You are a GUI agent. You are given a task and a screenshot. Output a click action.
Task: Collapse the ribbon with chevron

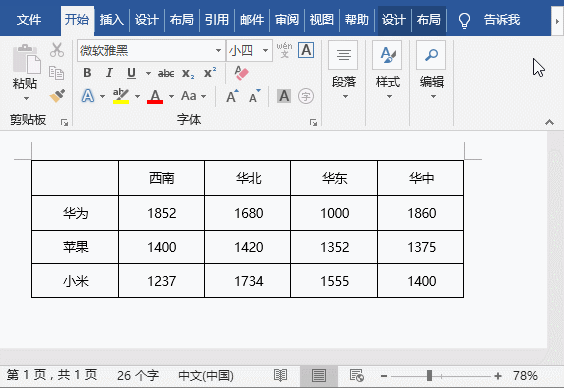[549, 122]
